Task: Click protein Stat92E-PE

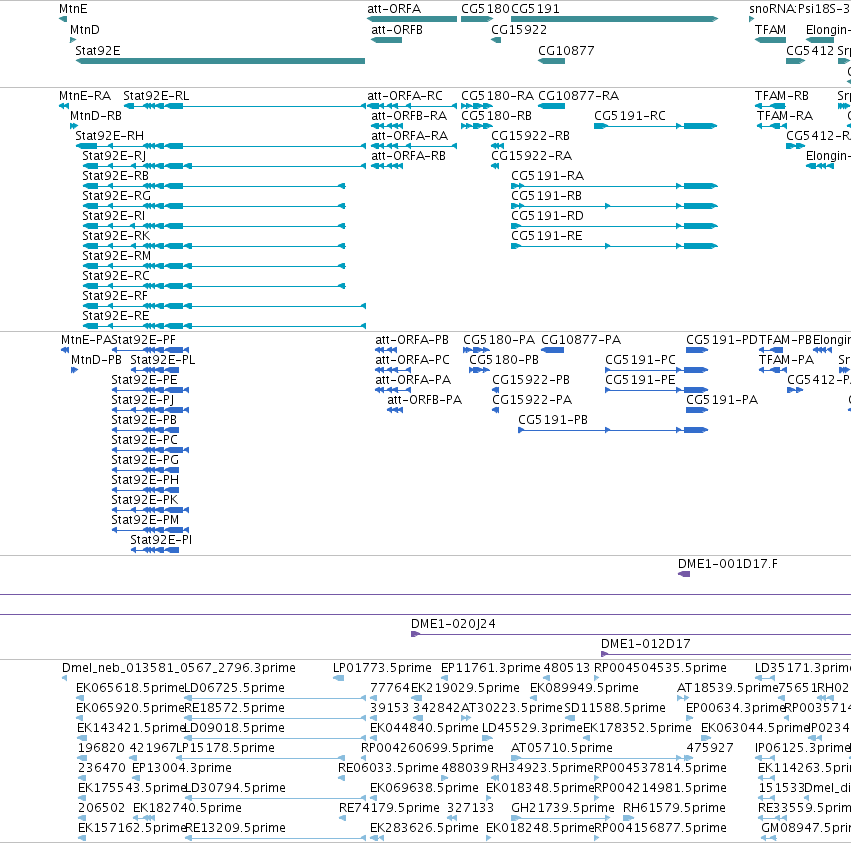Action: (x=150, y=390)
